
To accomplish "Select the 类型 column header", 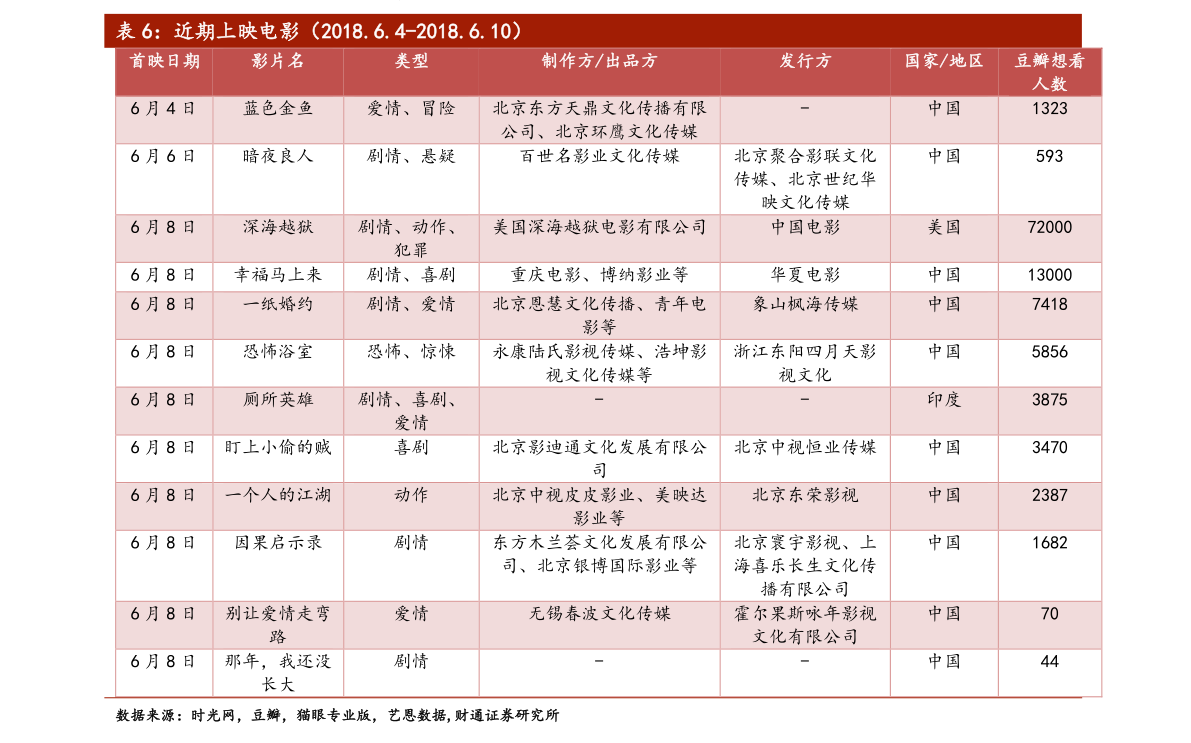I will pos(411,61).
